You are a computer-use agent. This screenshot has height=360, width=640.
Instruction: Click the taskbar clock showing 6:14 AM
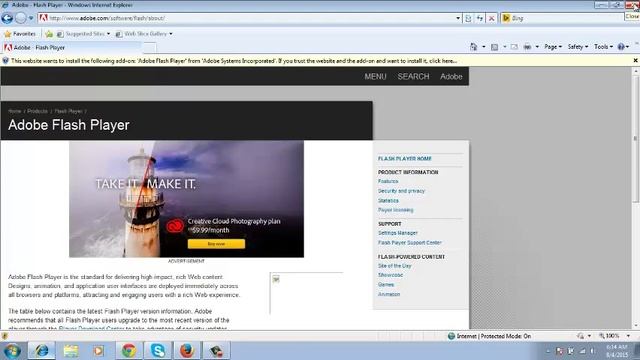[617, 351]
